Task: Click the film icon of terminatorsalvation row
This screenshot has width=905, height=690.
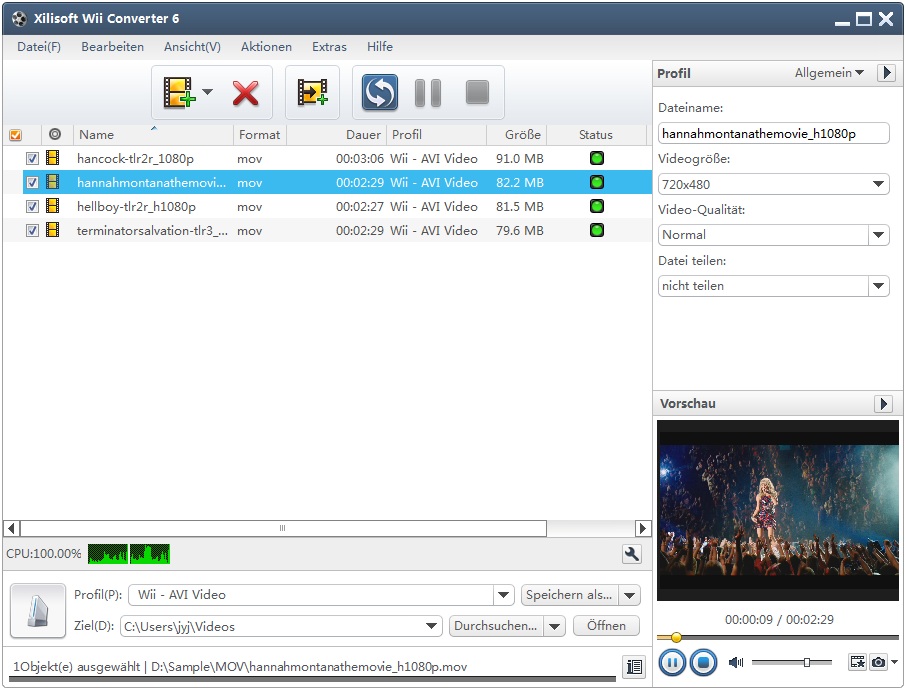Action: [53, 230]
